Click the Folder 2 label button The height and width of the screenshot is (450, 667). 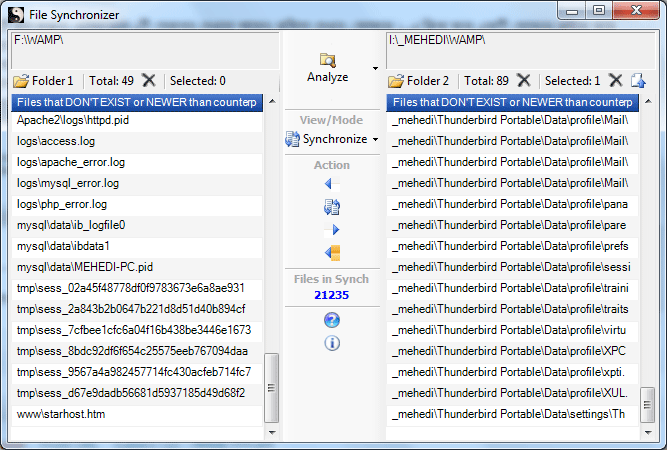[428, 81]
